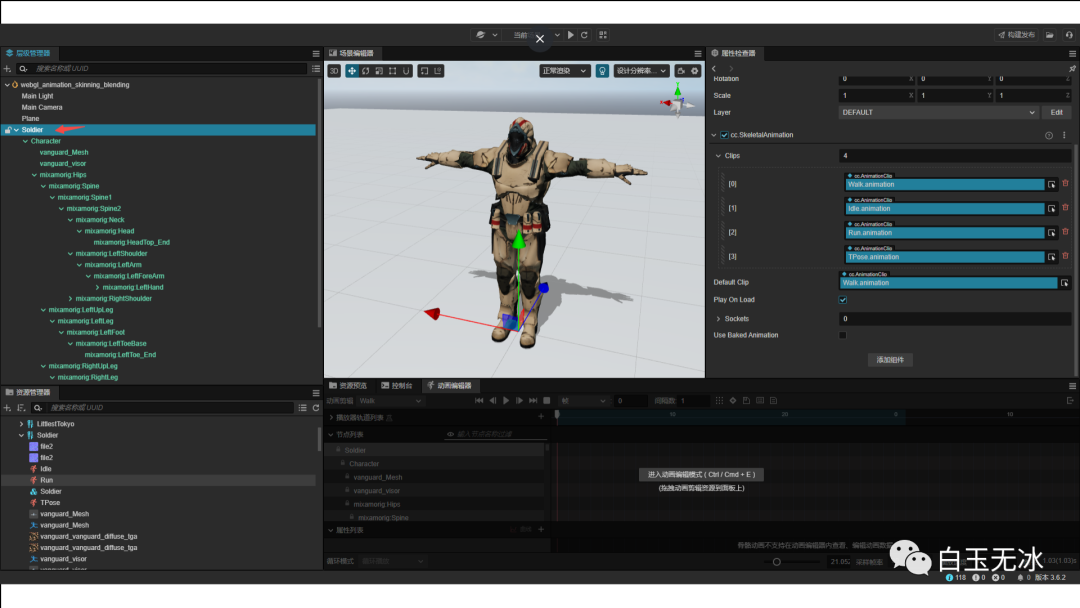
Task: Click the preview play button in top toolbar
Action: coord(571,35)
